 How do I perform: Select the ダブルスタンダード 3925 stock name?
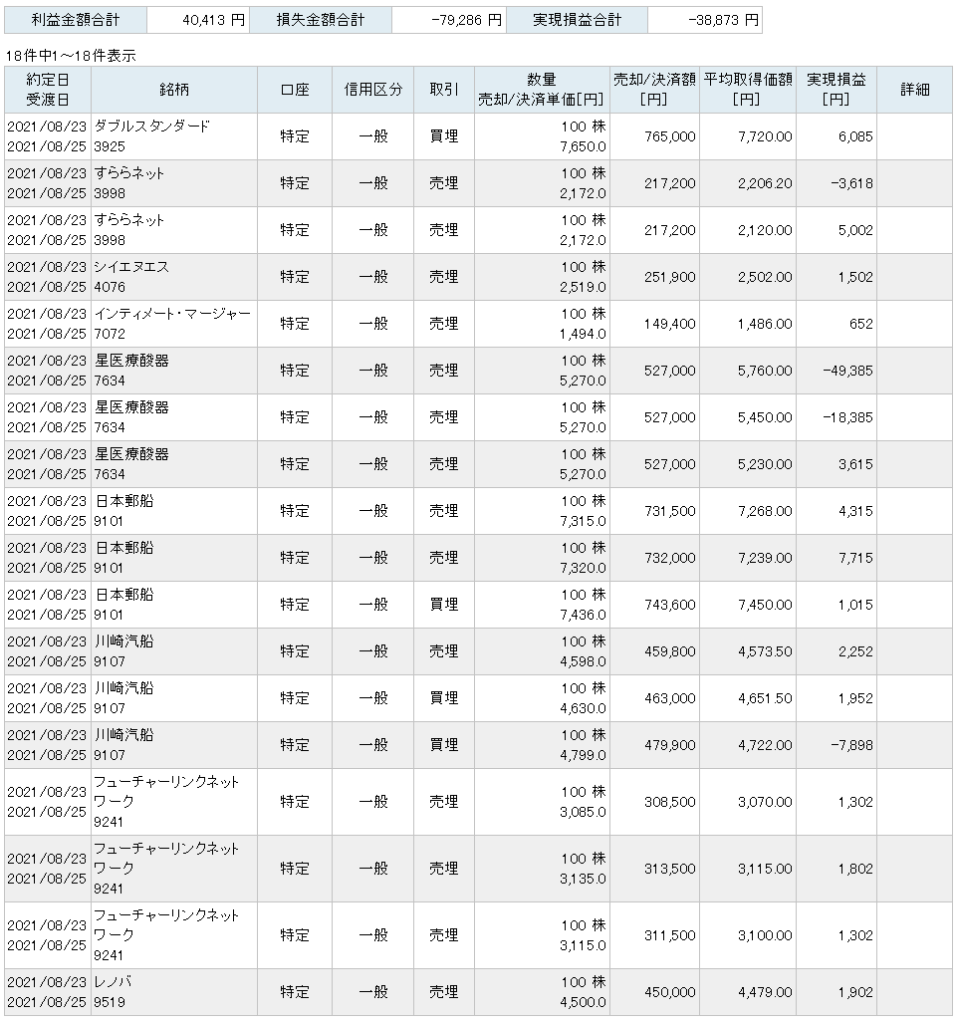click(x=152, y=136)
